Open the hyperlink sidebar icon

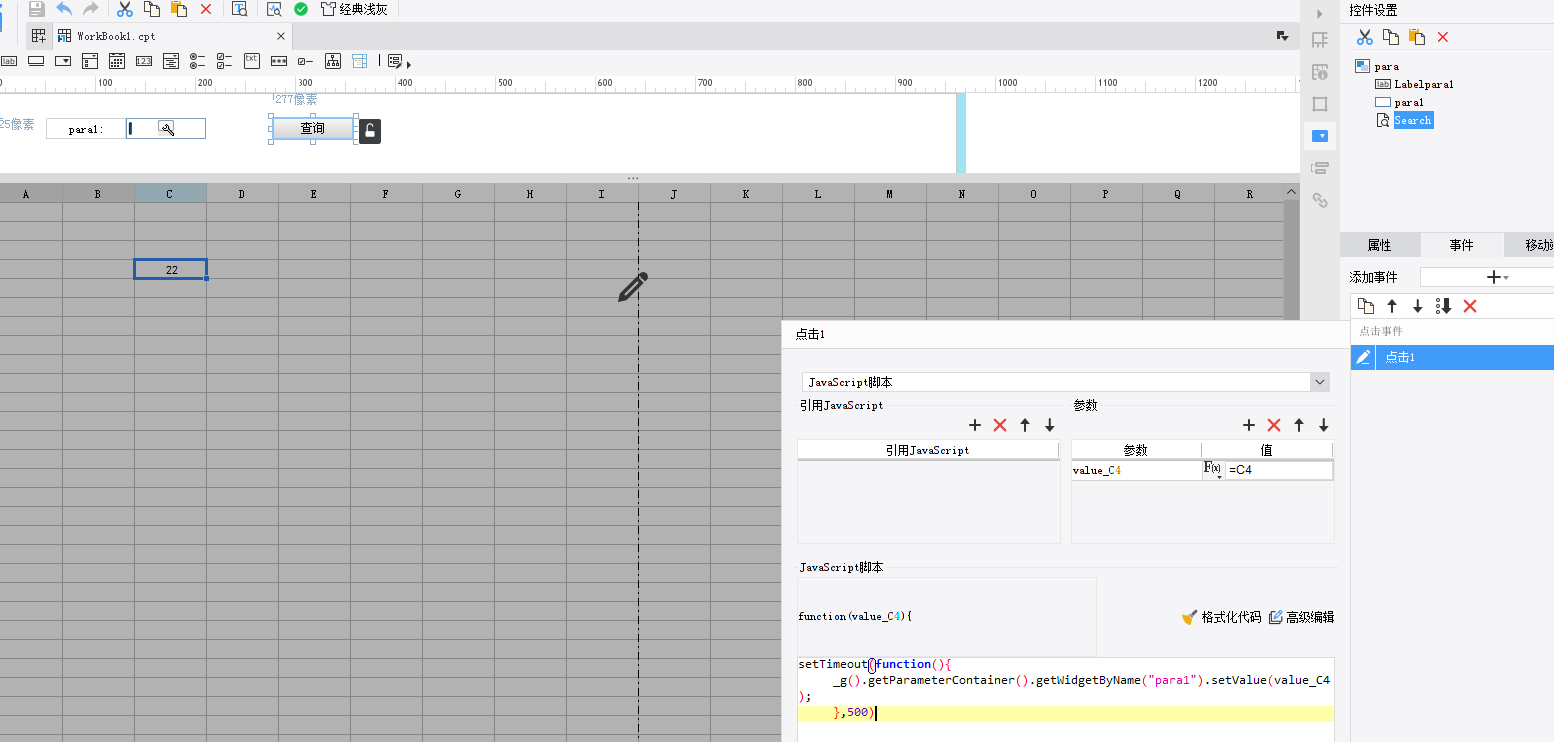(x=1320, y=200)
